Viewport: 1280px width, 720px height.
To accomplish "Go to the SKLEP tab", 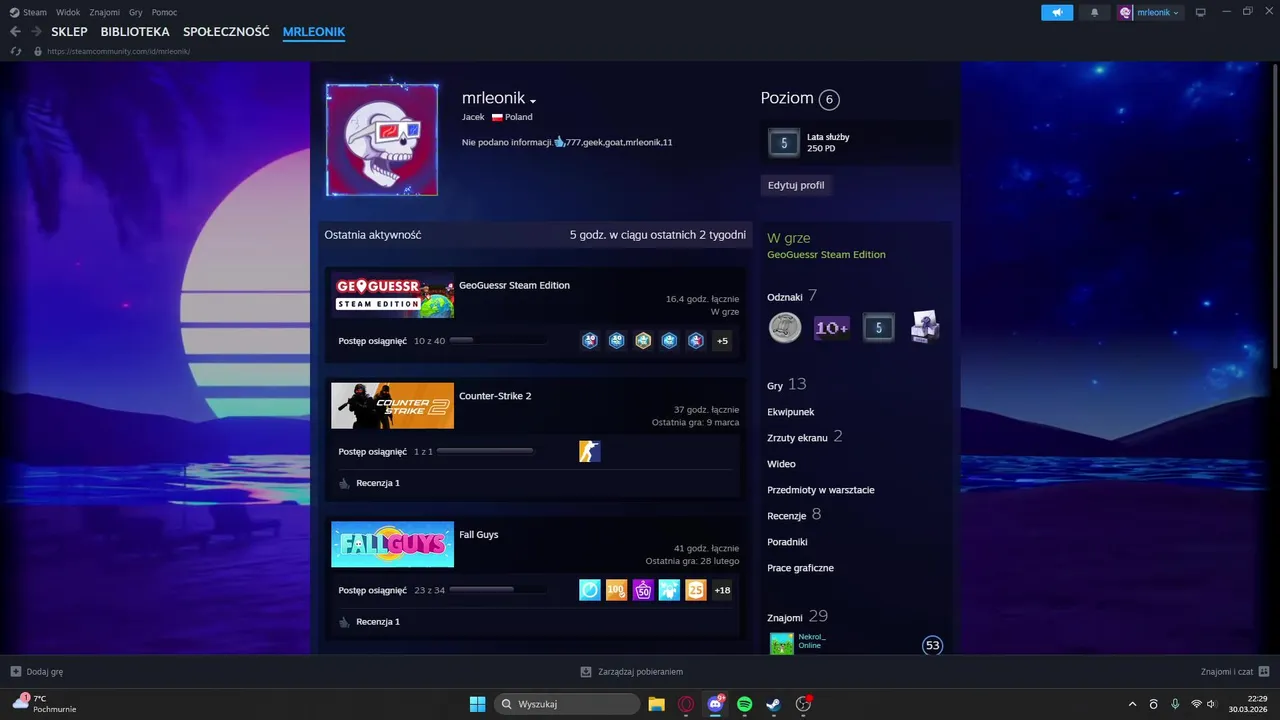I will pos(69,32).
